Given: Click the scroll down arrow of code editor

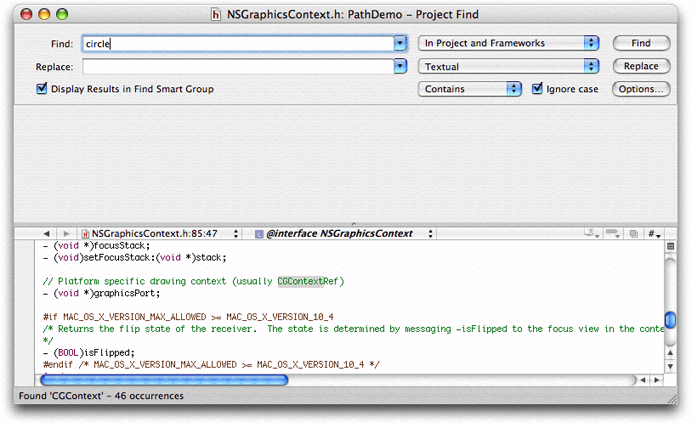Looking at the screenshot, I should (671, 364).
